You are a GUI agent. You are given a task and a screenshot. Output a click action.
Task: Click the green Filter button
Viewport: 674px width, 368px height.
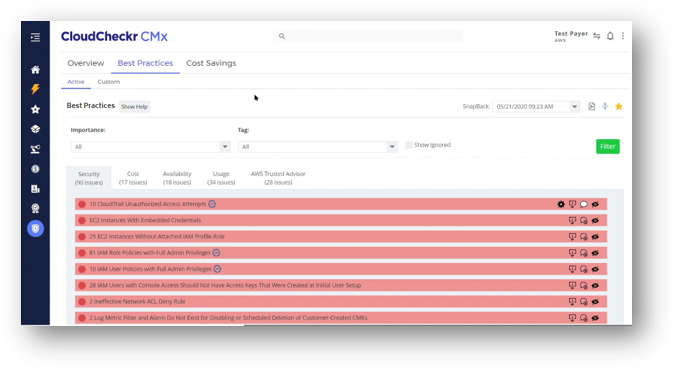607,147
